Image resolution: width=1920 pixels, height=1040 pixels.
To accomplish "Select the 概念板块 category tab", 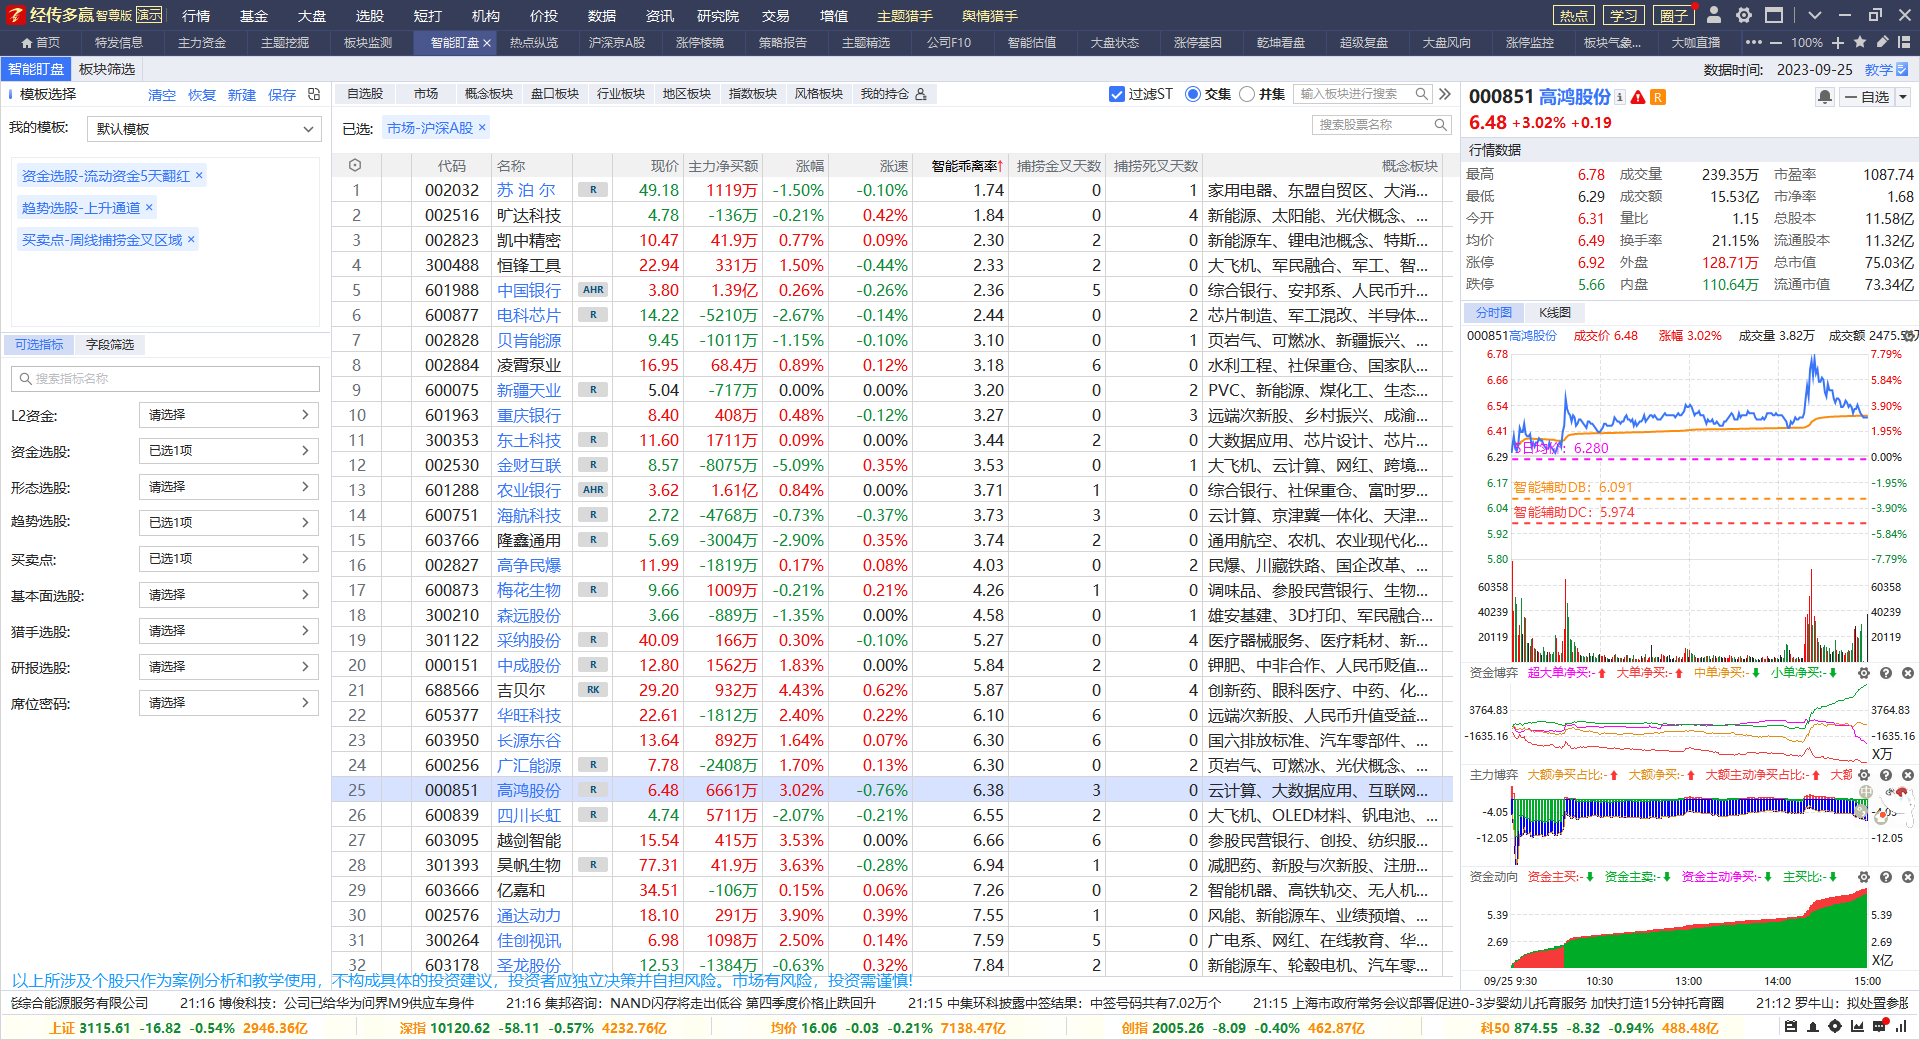I will click(x=489, y=94).
